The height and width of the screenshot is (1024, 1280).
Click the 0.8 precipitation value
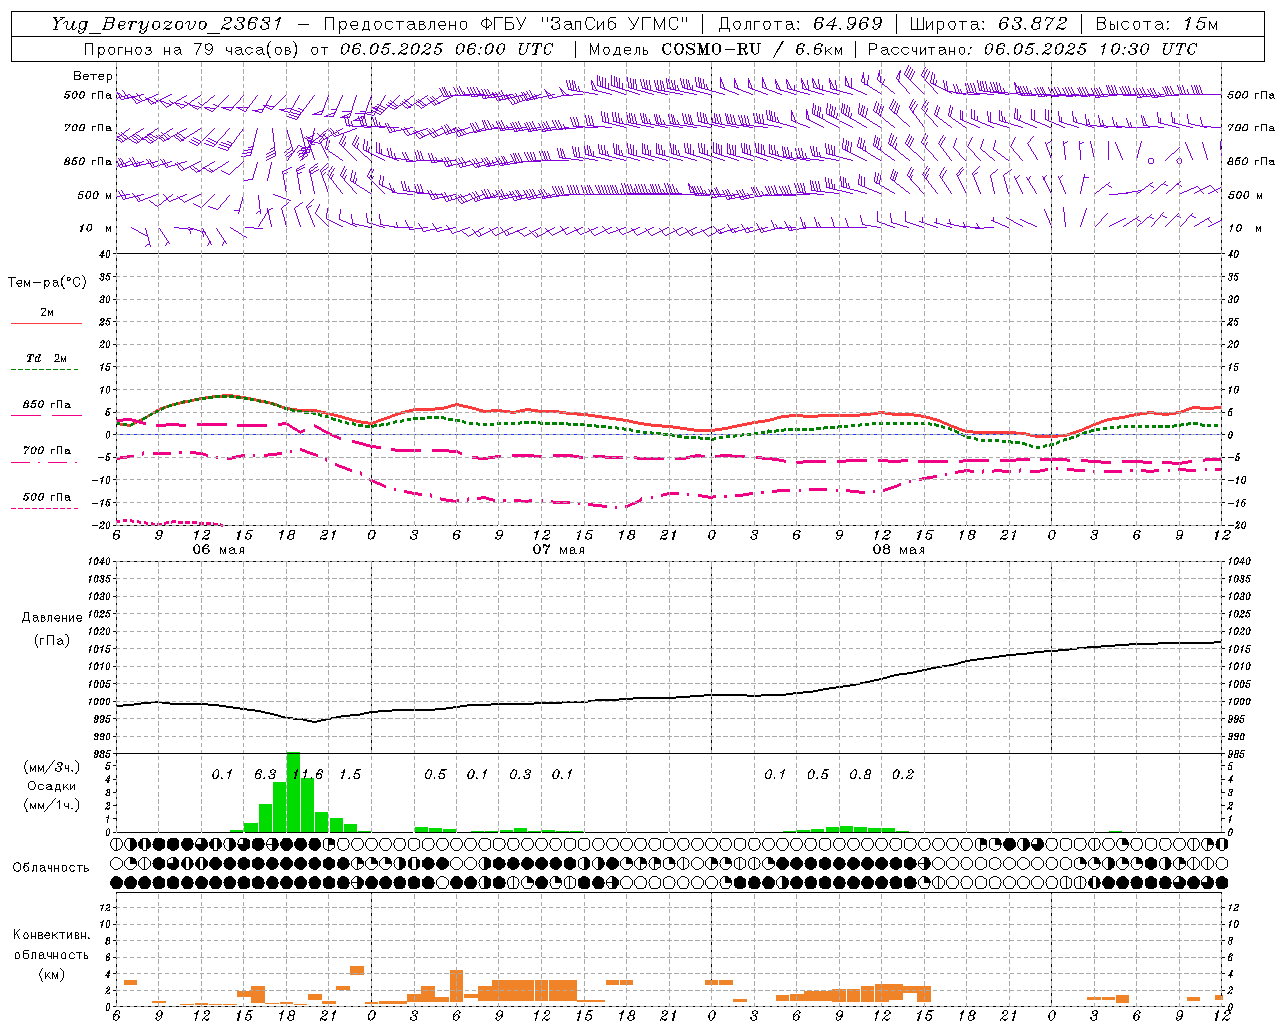[x=860, y=775]
